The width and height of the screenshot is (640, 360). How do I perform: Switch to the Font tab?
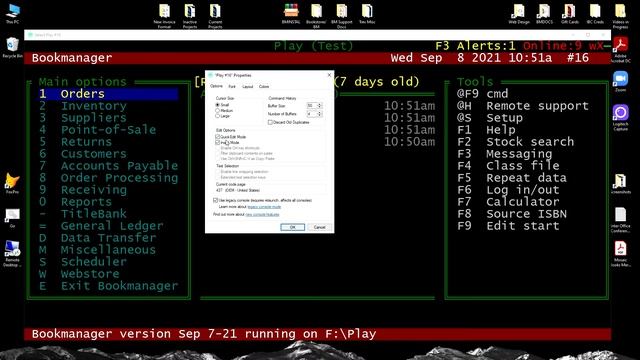click(x=232, y=87)
